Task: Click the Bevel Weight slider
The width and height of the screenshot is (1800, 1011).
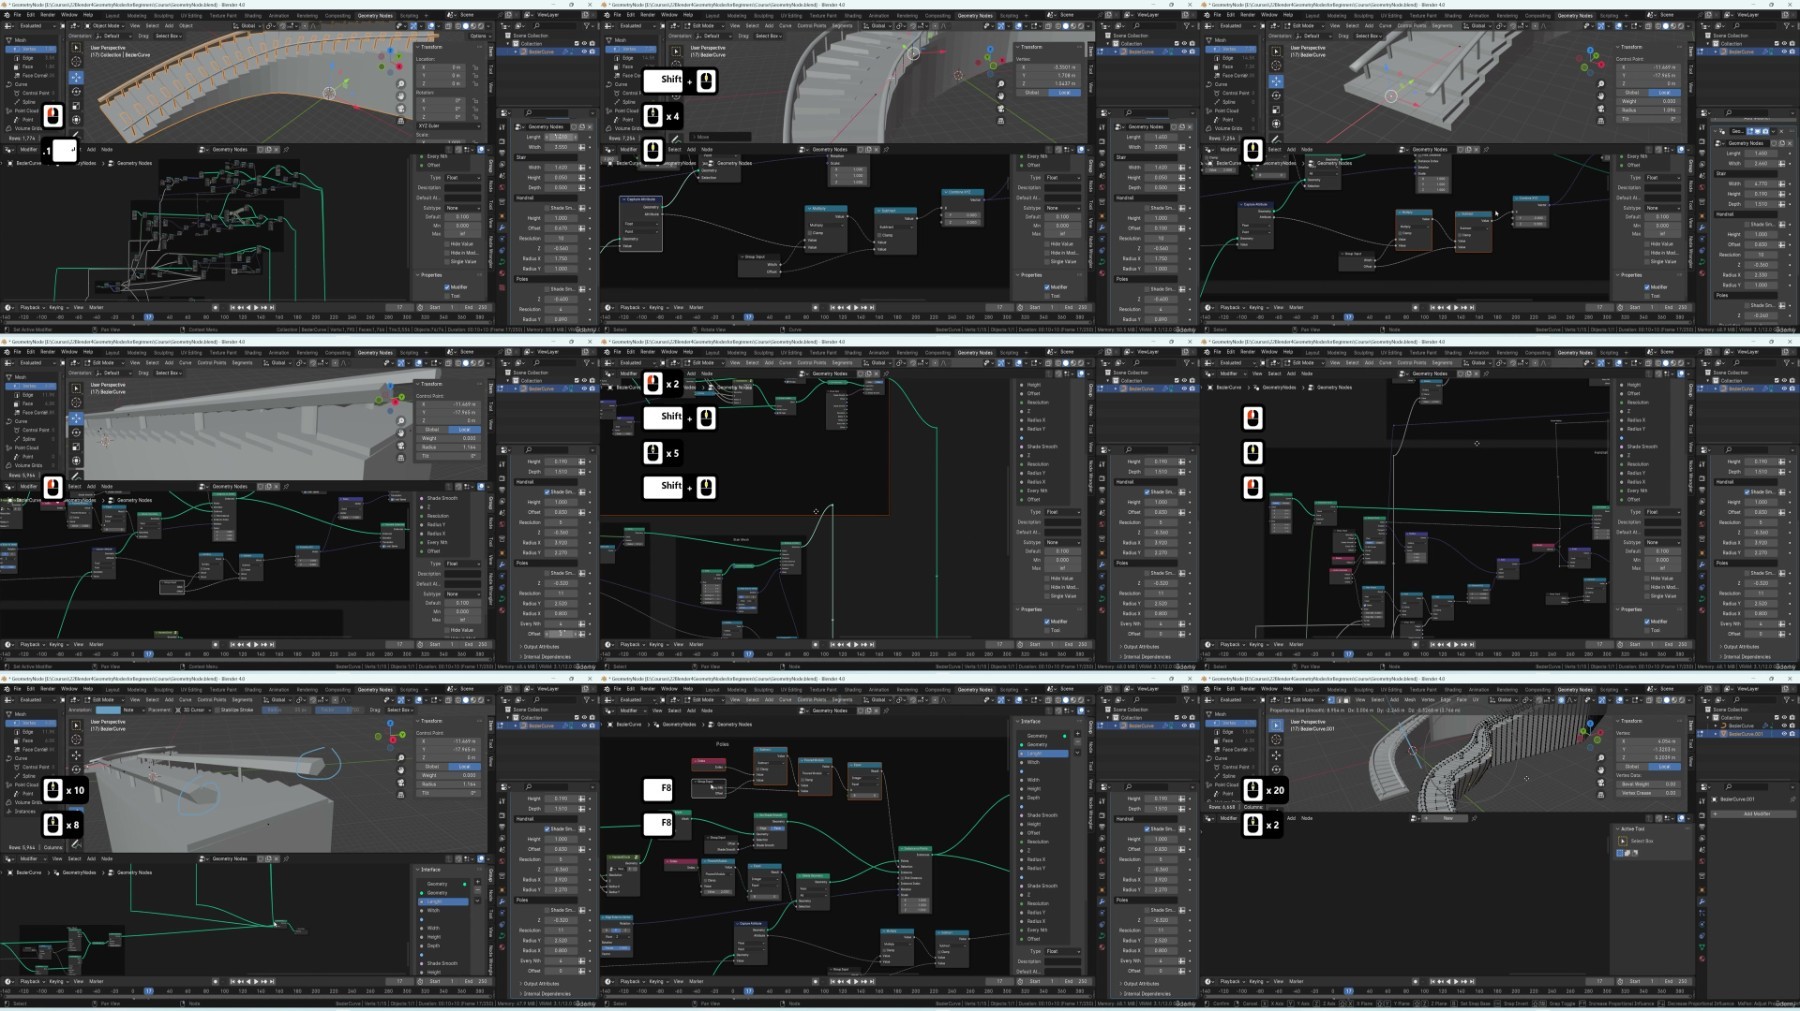Action: pos(1648,784)
